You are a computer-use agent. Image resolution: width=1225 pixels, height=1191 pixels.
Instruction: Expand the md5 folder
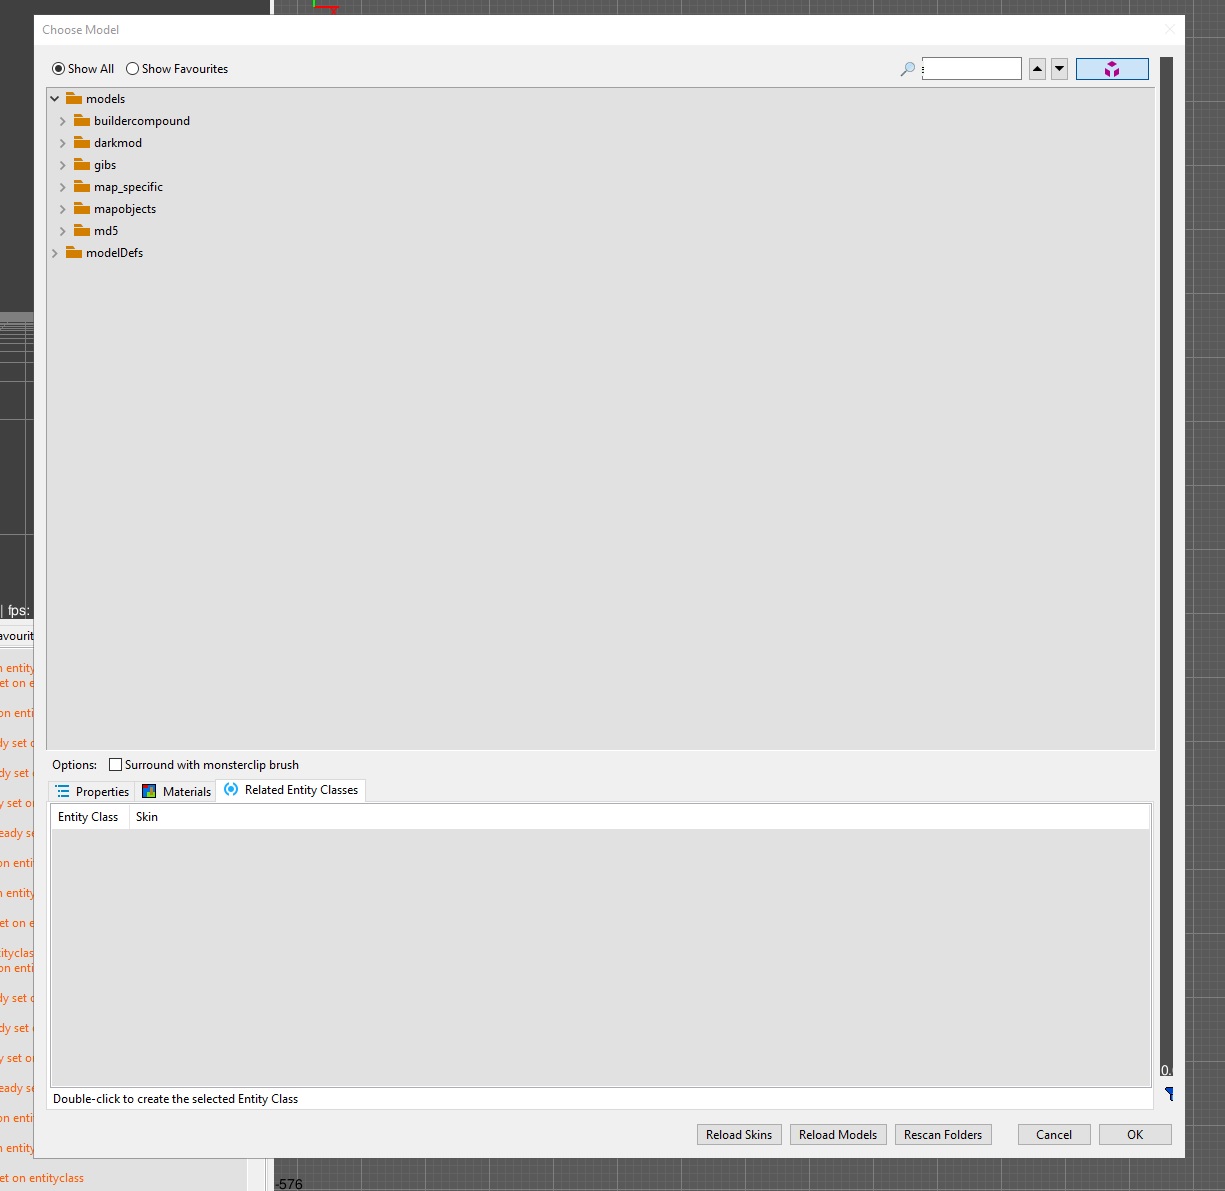click(63, 231)
